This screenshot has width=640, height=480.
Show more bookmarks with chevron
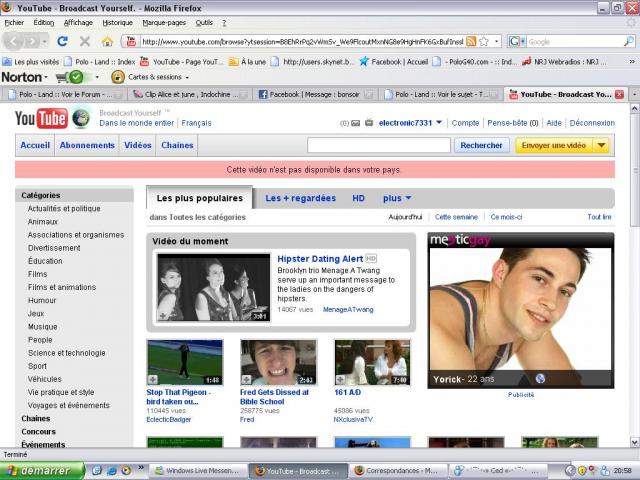pyautogui.click(x=632, y=62)
